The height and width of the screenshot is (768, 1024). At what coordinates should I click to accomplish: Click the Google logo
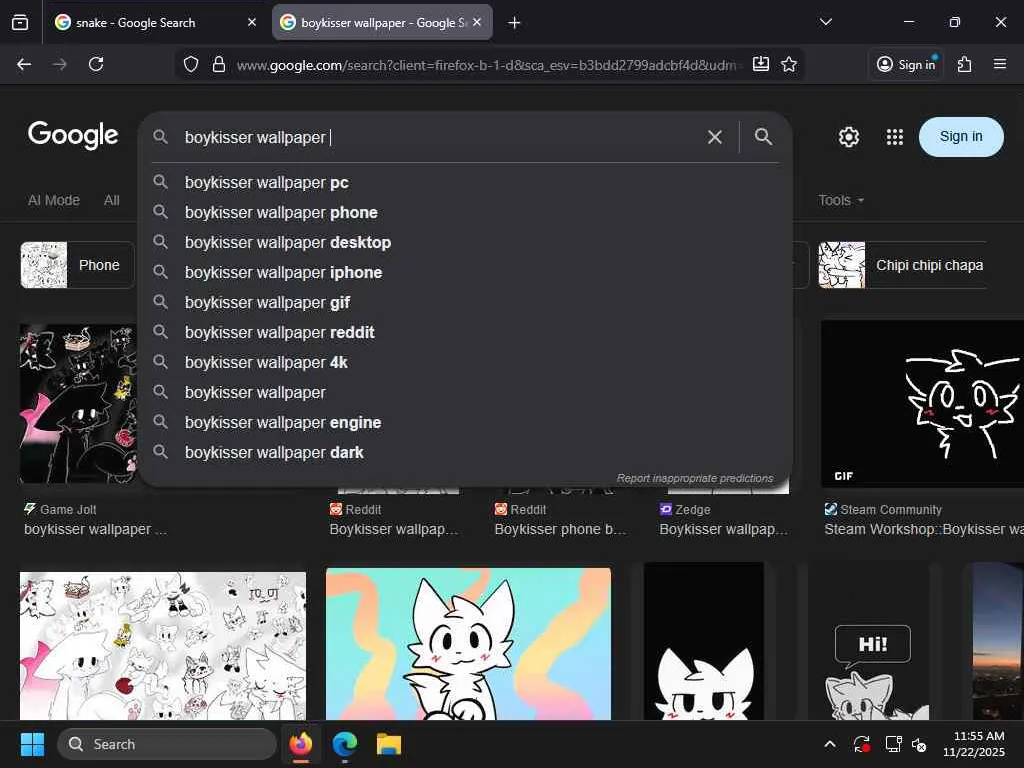tap(73, 135)
